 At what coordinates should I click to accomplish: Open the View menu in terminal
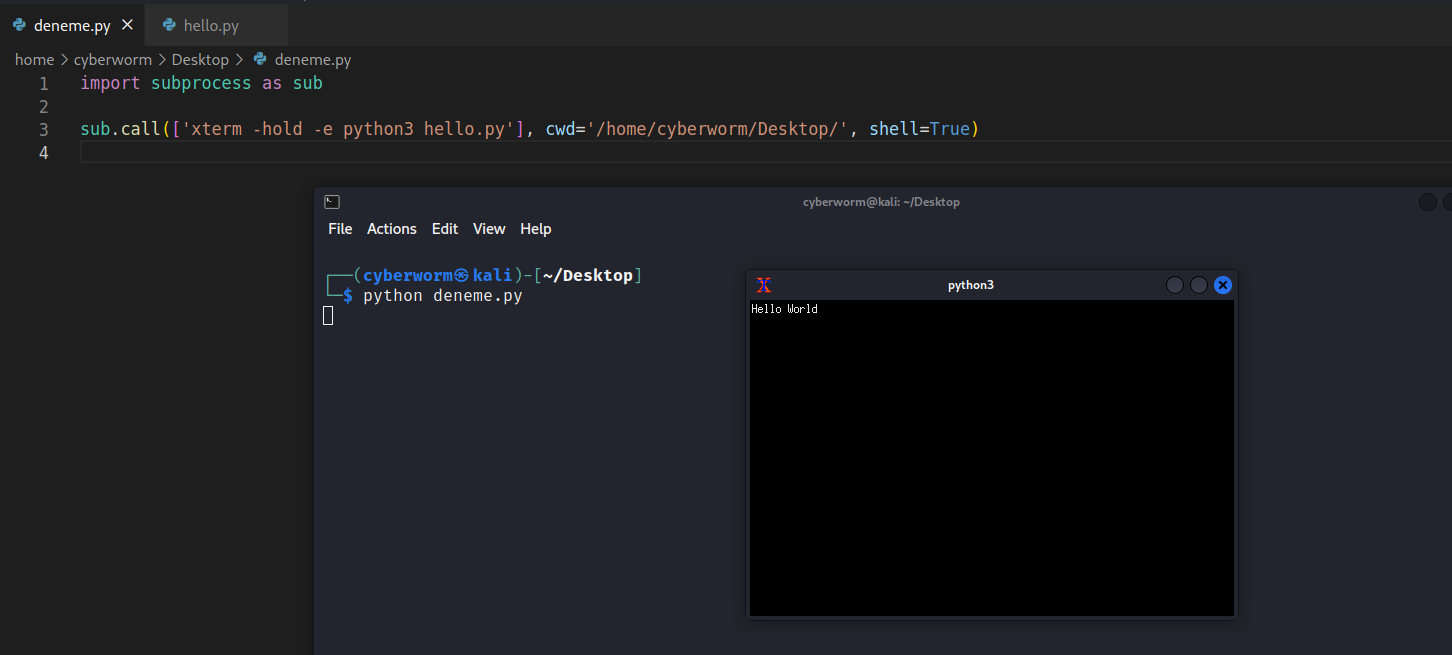tap(489, 229)
